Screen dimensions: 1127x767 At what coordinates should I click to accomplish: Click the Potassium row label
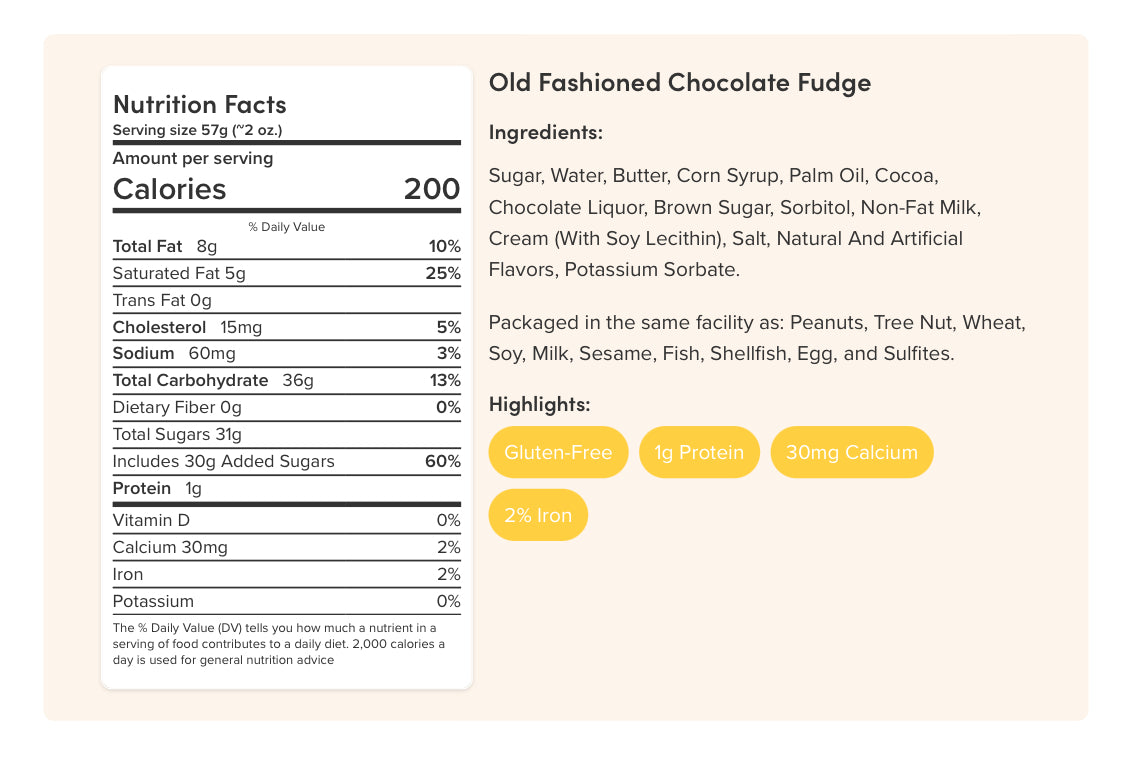[x=153, y=601]
